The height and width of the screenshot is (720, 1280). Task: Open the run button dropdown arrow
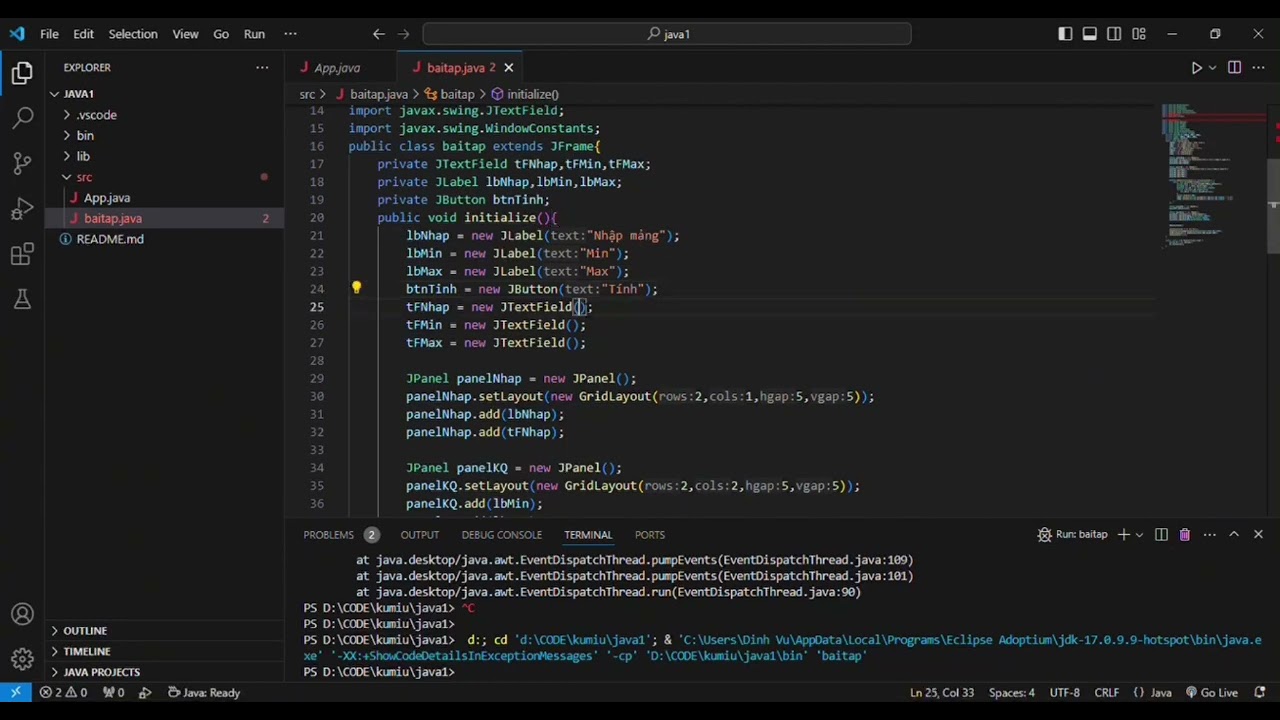pyautogui.click(x=1212, y=68)
